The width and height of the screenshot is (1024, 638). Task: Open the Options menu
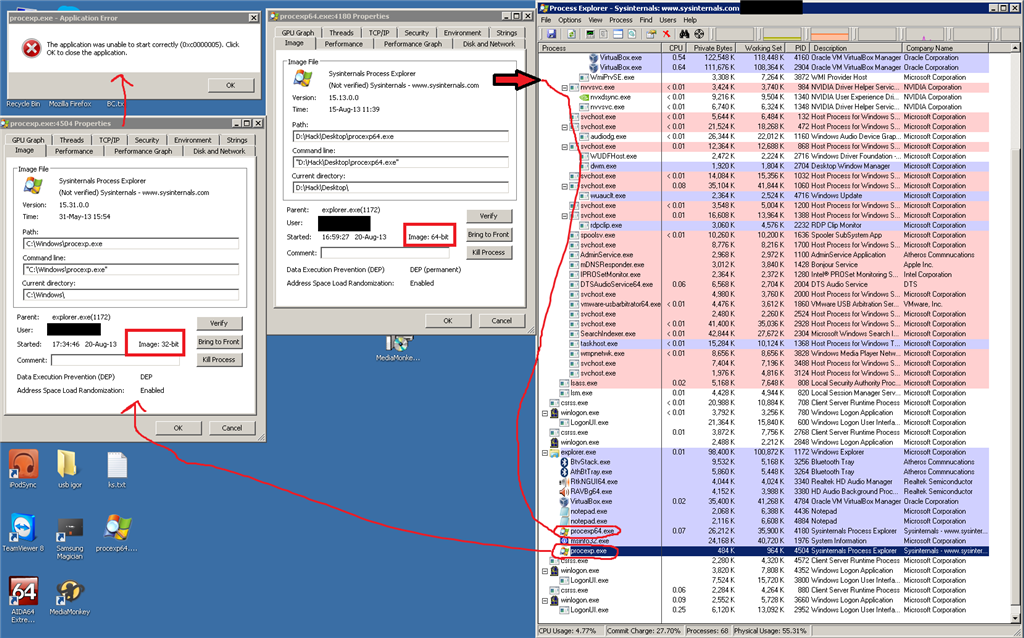569,20
